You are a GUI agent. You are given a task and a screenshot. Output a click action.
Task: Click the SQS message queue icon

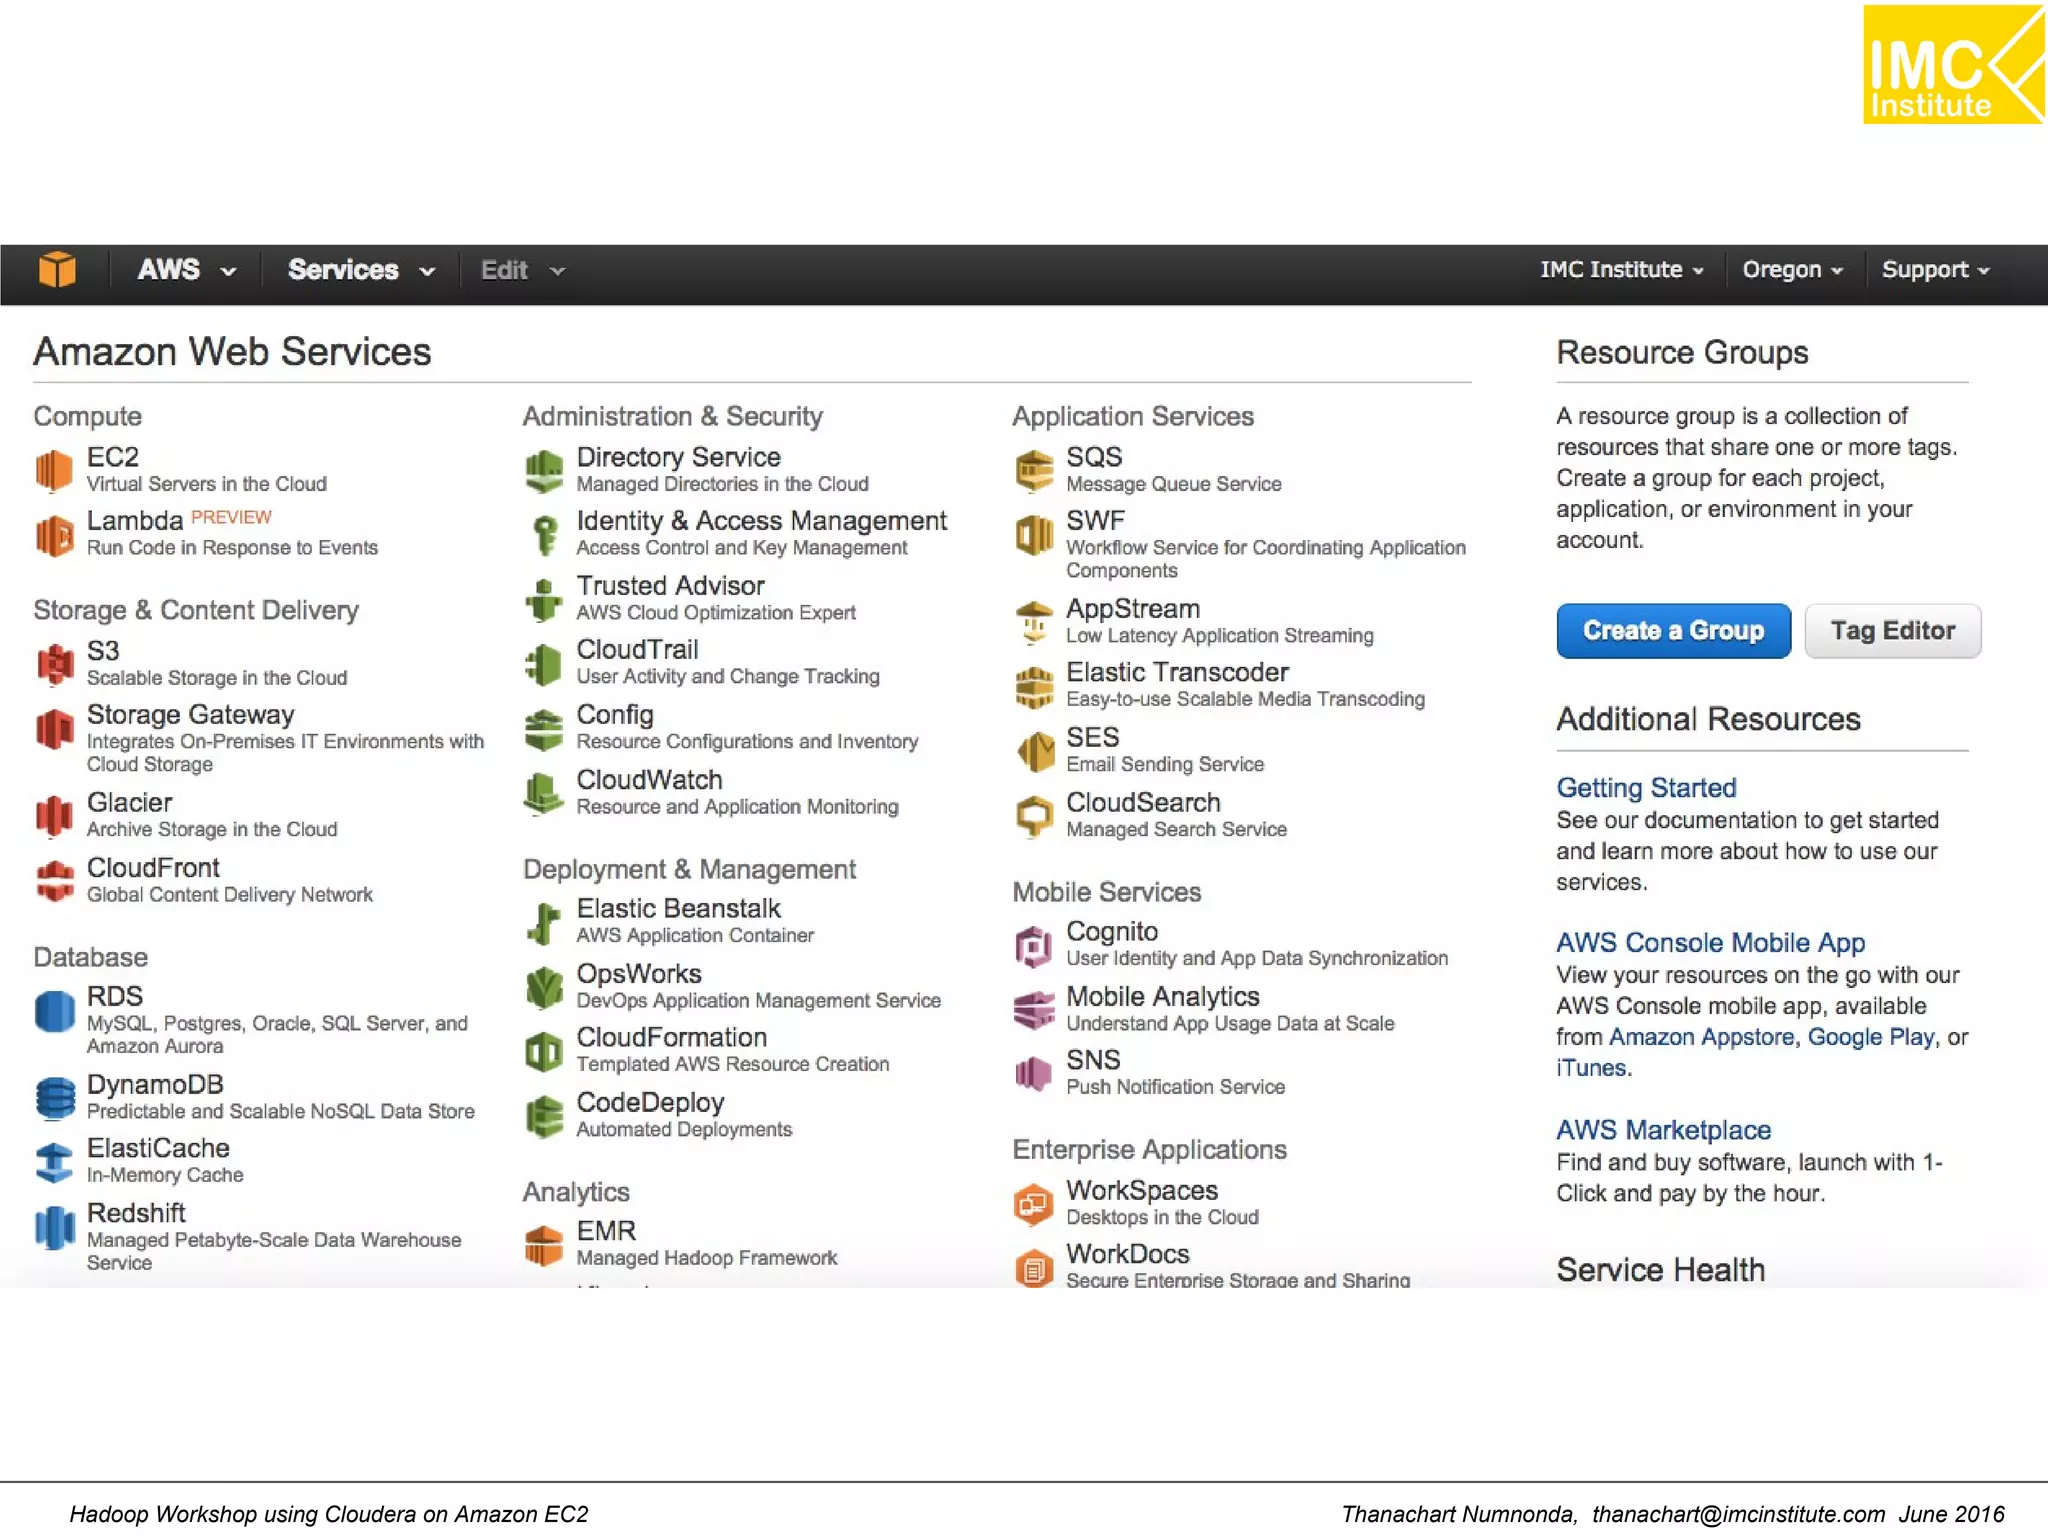[1034, 470]
